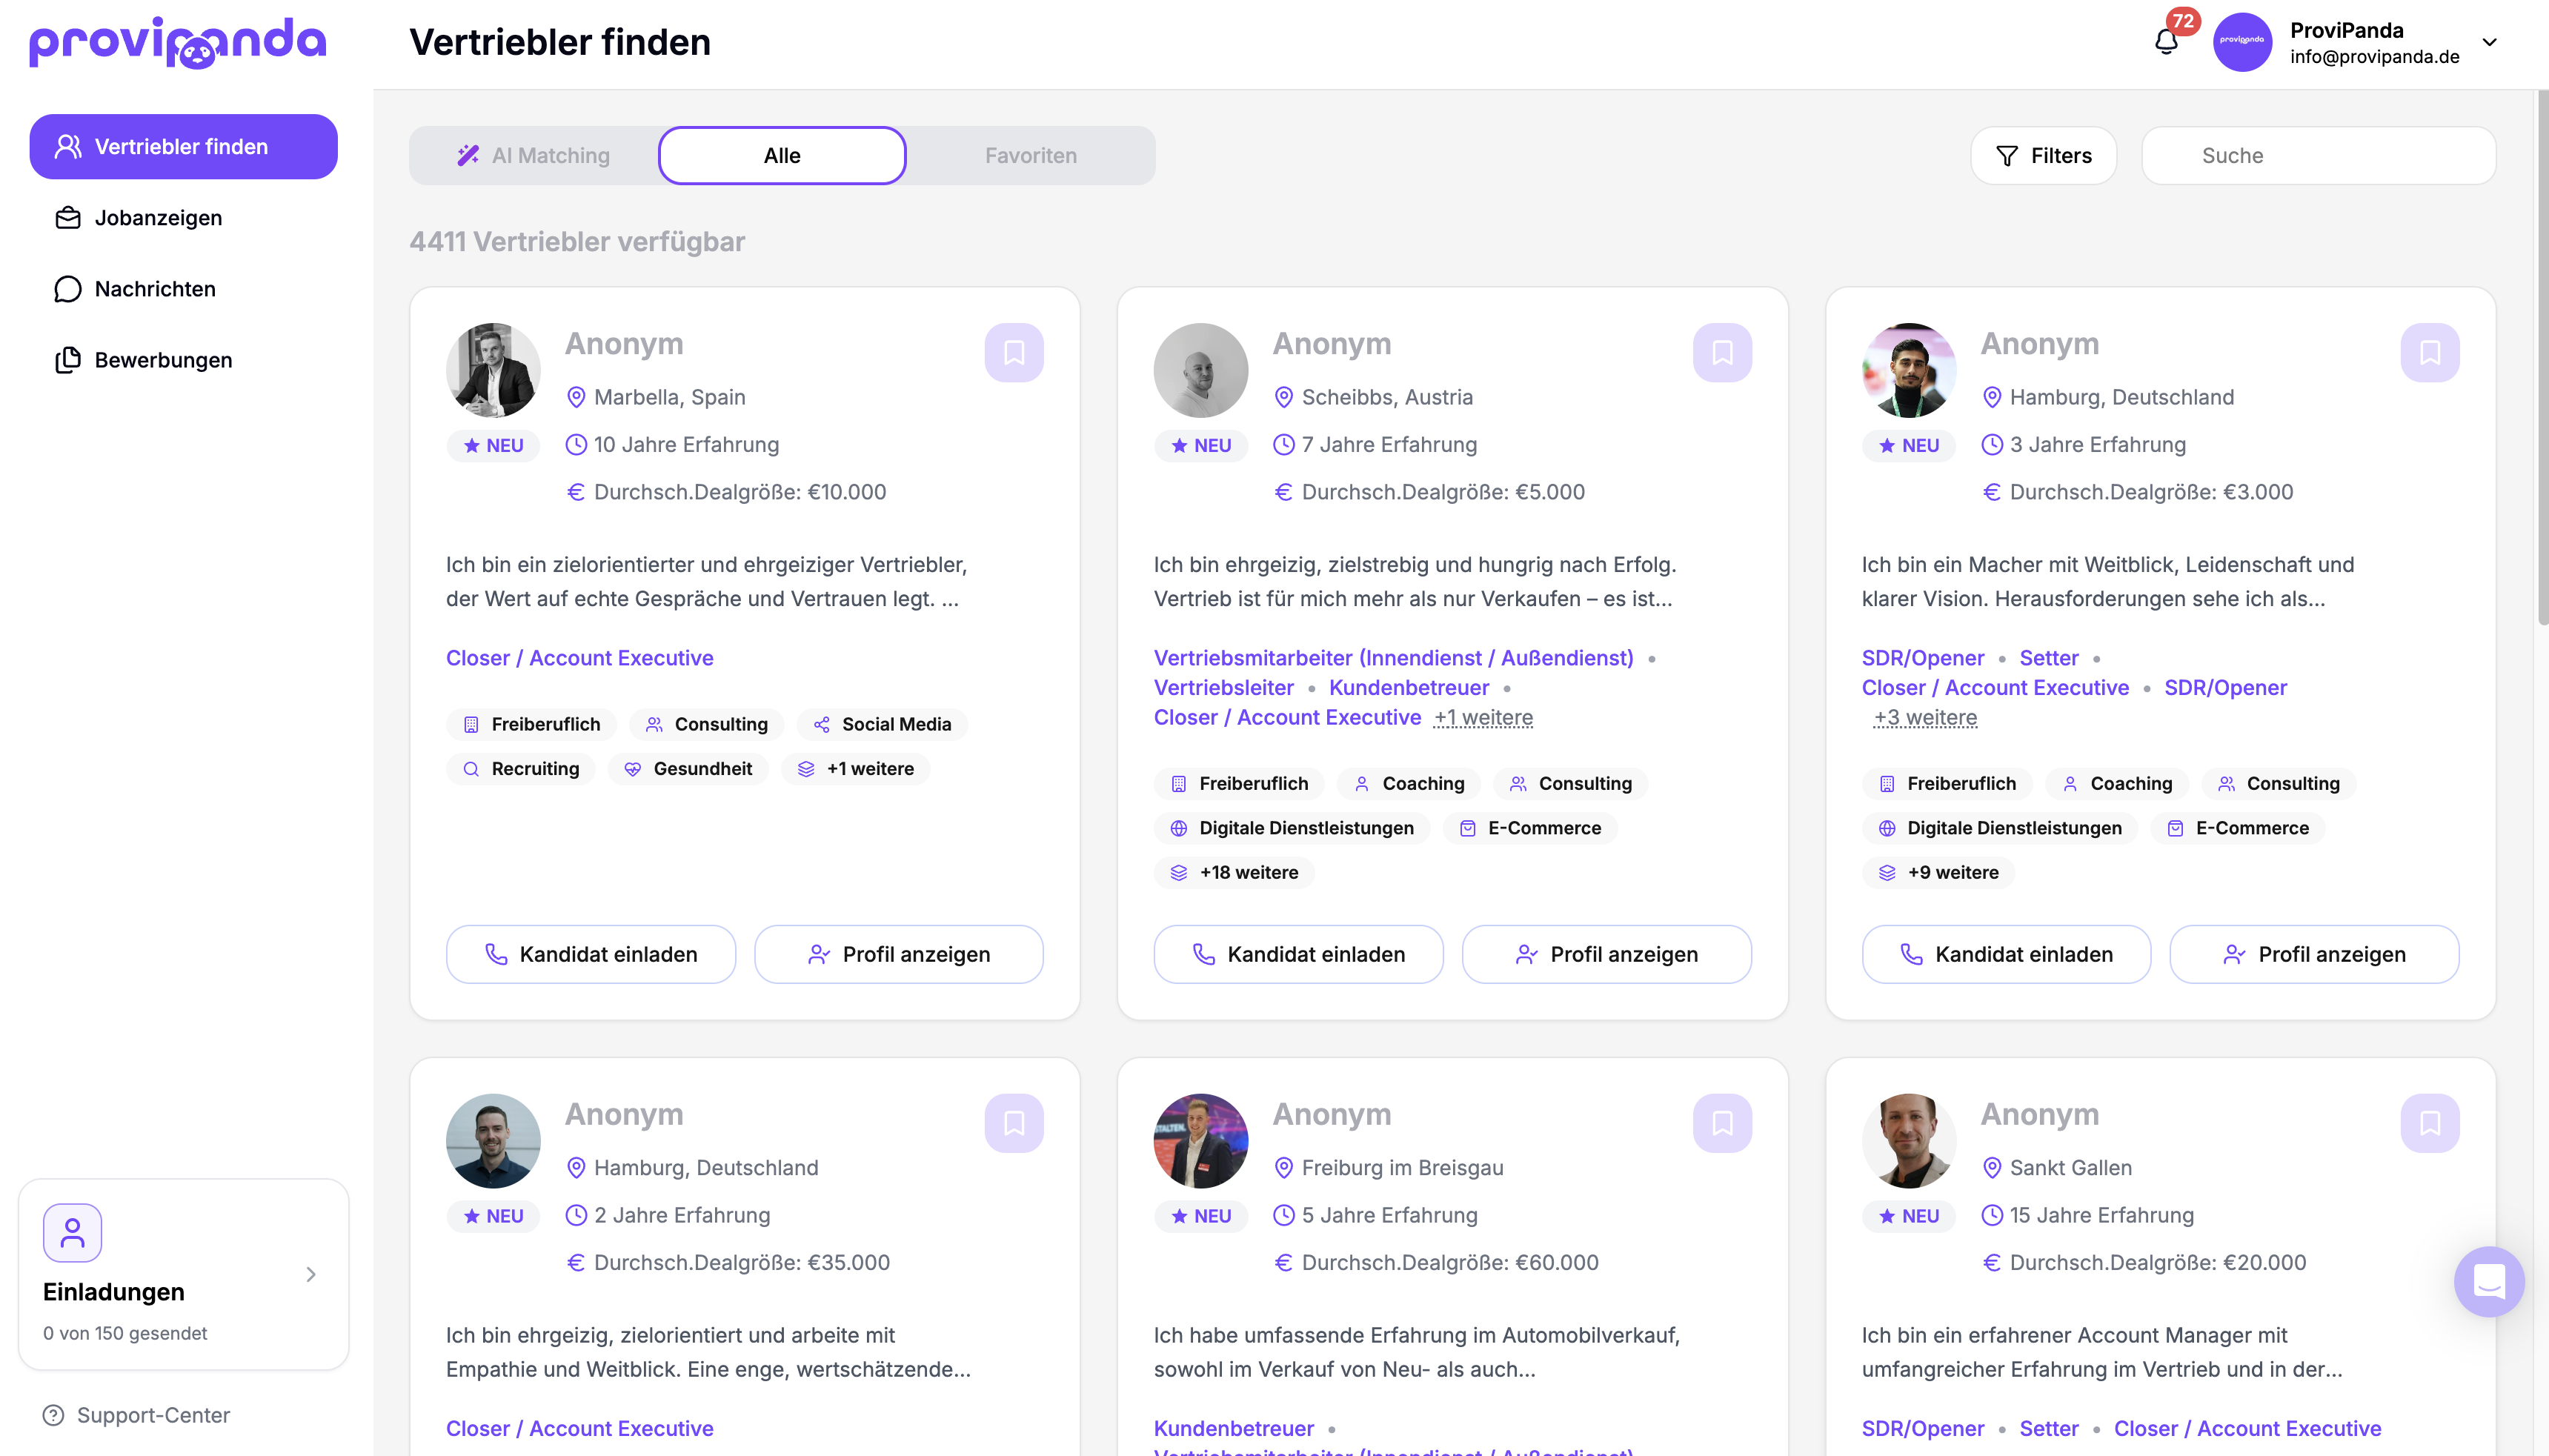Screen dimensions: 2549x1456
Task: Bookmark the Marbella, Spain candidate
Action: click(x=1013, y=352)
